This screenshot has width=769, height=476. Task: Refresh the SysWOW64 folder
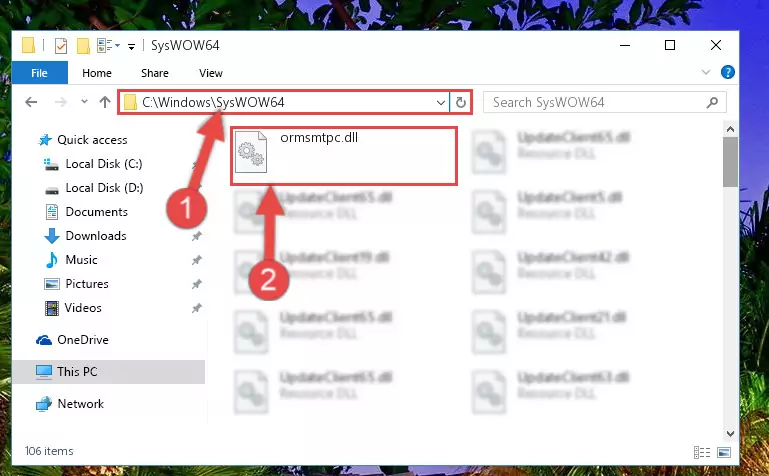(x=461, y=102)
